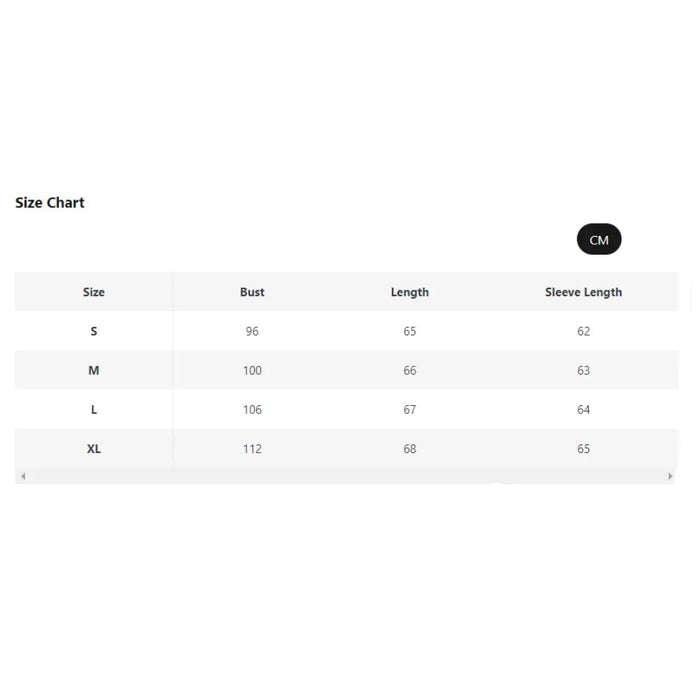Viewport: 700px width, 700px height.
Task: Click the bust value 112 for XL
Action: tap(252, 449)
